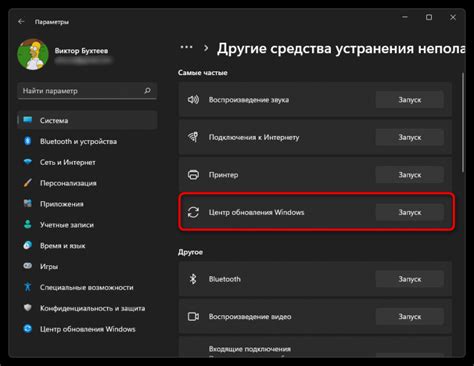
Task: Click the Bluetooth sidebar icon
Action: pyautogui.click(x=28, y=141)
